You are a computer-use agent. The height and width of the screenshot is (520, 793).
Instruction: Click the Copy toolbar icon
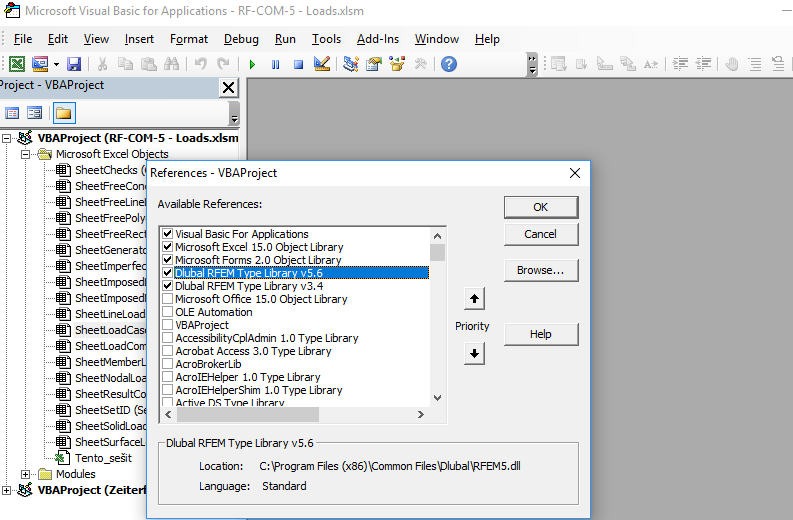tap(125, 64)
